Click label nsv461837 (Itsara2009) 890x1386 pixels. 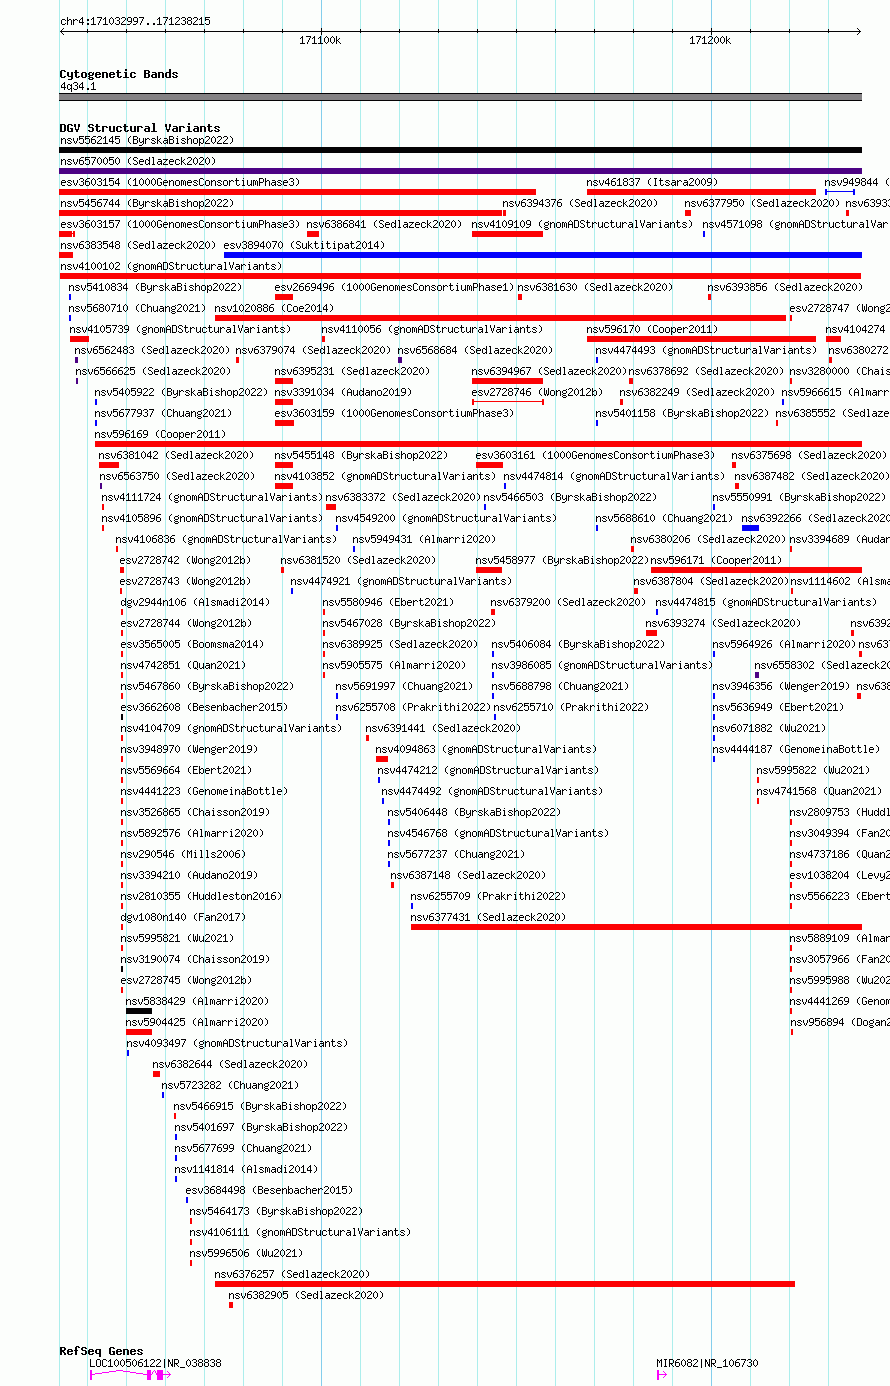(x=652, y=182)
